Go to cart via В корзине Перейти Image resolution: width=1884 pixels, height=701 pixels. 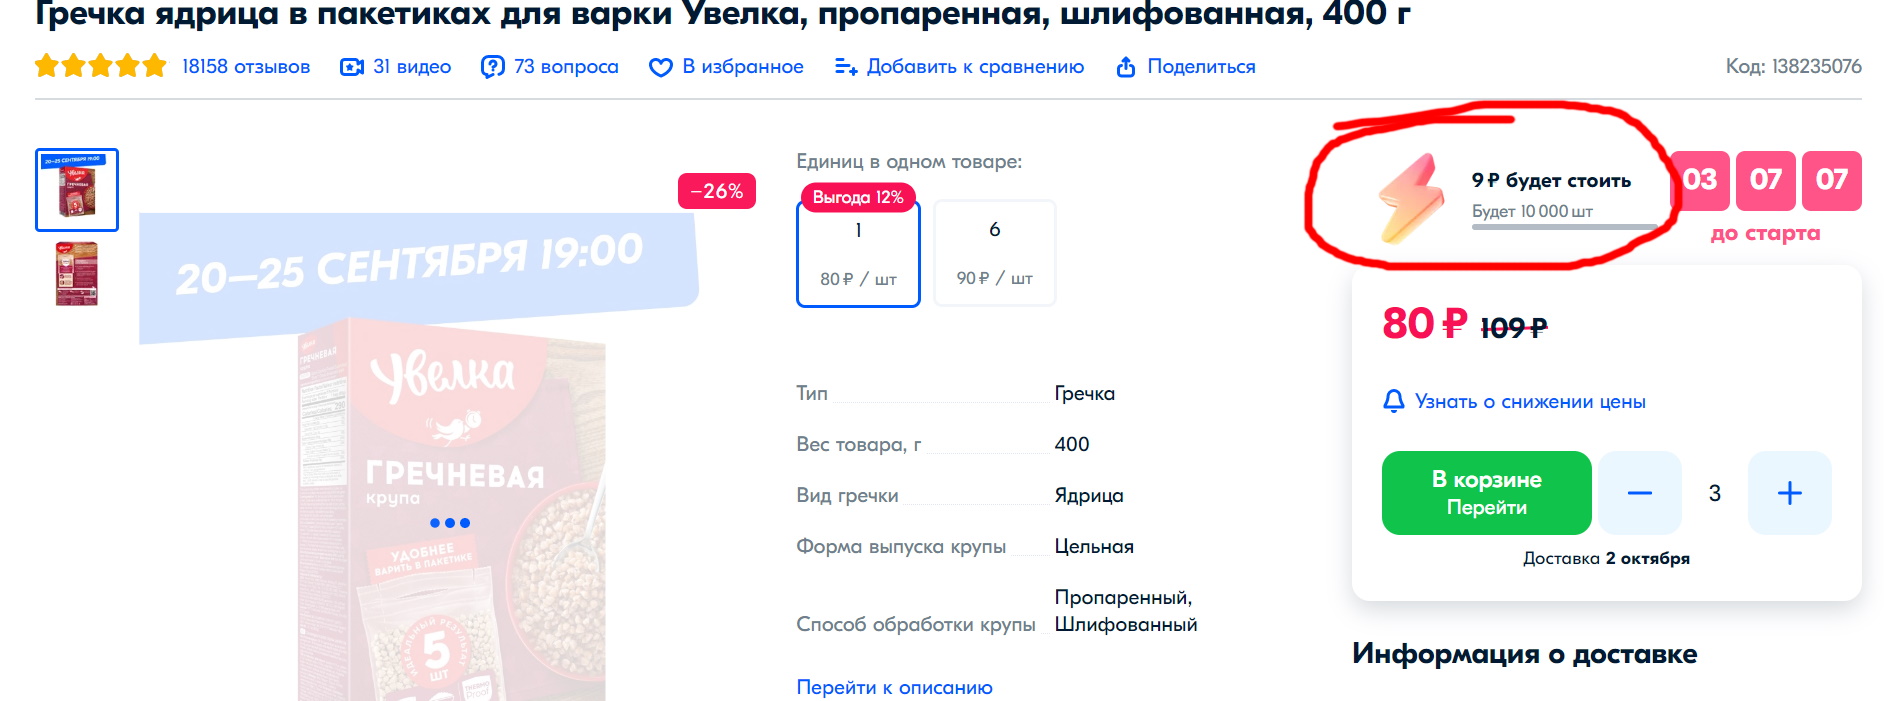pyautogui.click(x=1487, y=493)
